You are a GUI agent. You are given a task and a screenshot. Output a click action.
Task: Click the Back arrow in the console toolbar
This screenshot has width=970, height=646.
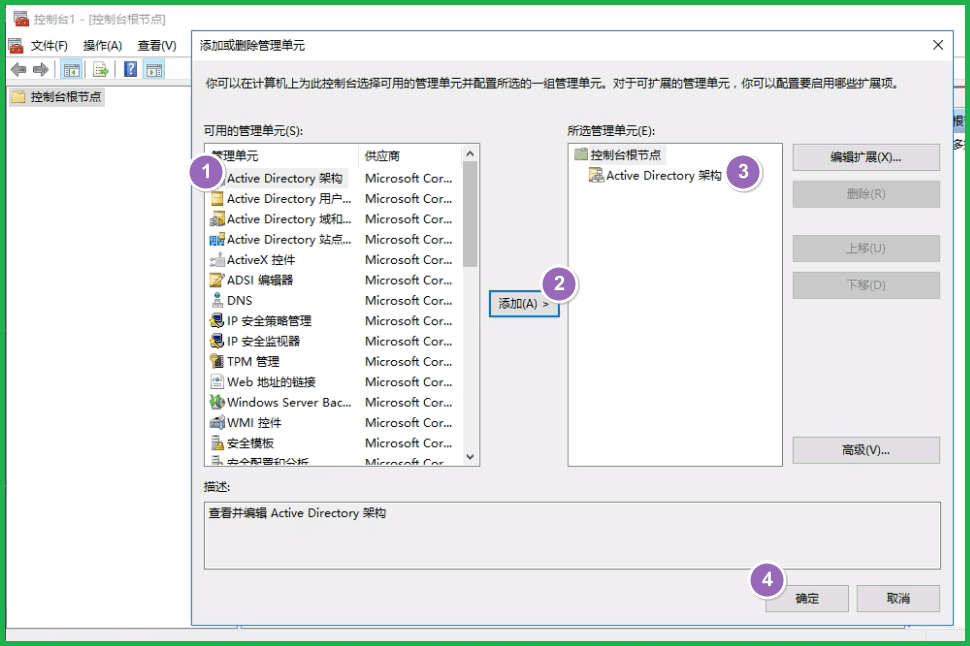(19, 69)
